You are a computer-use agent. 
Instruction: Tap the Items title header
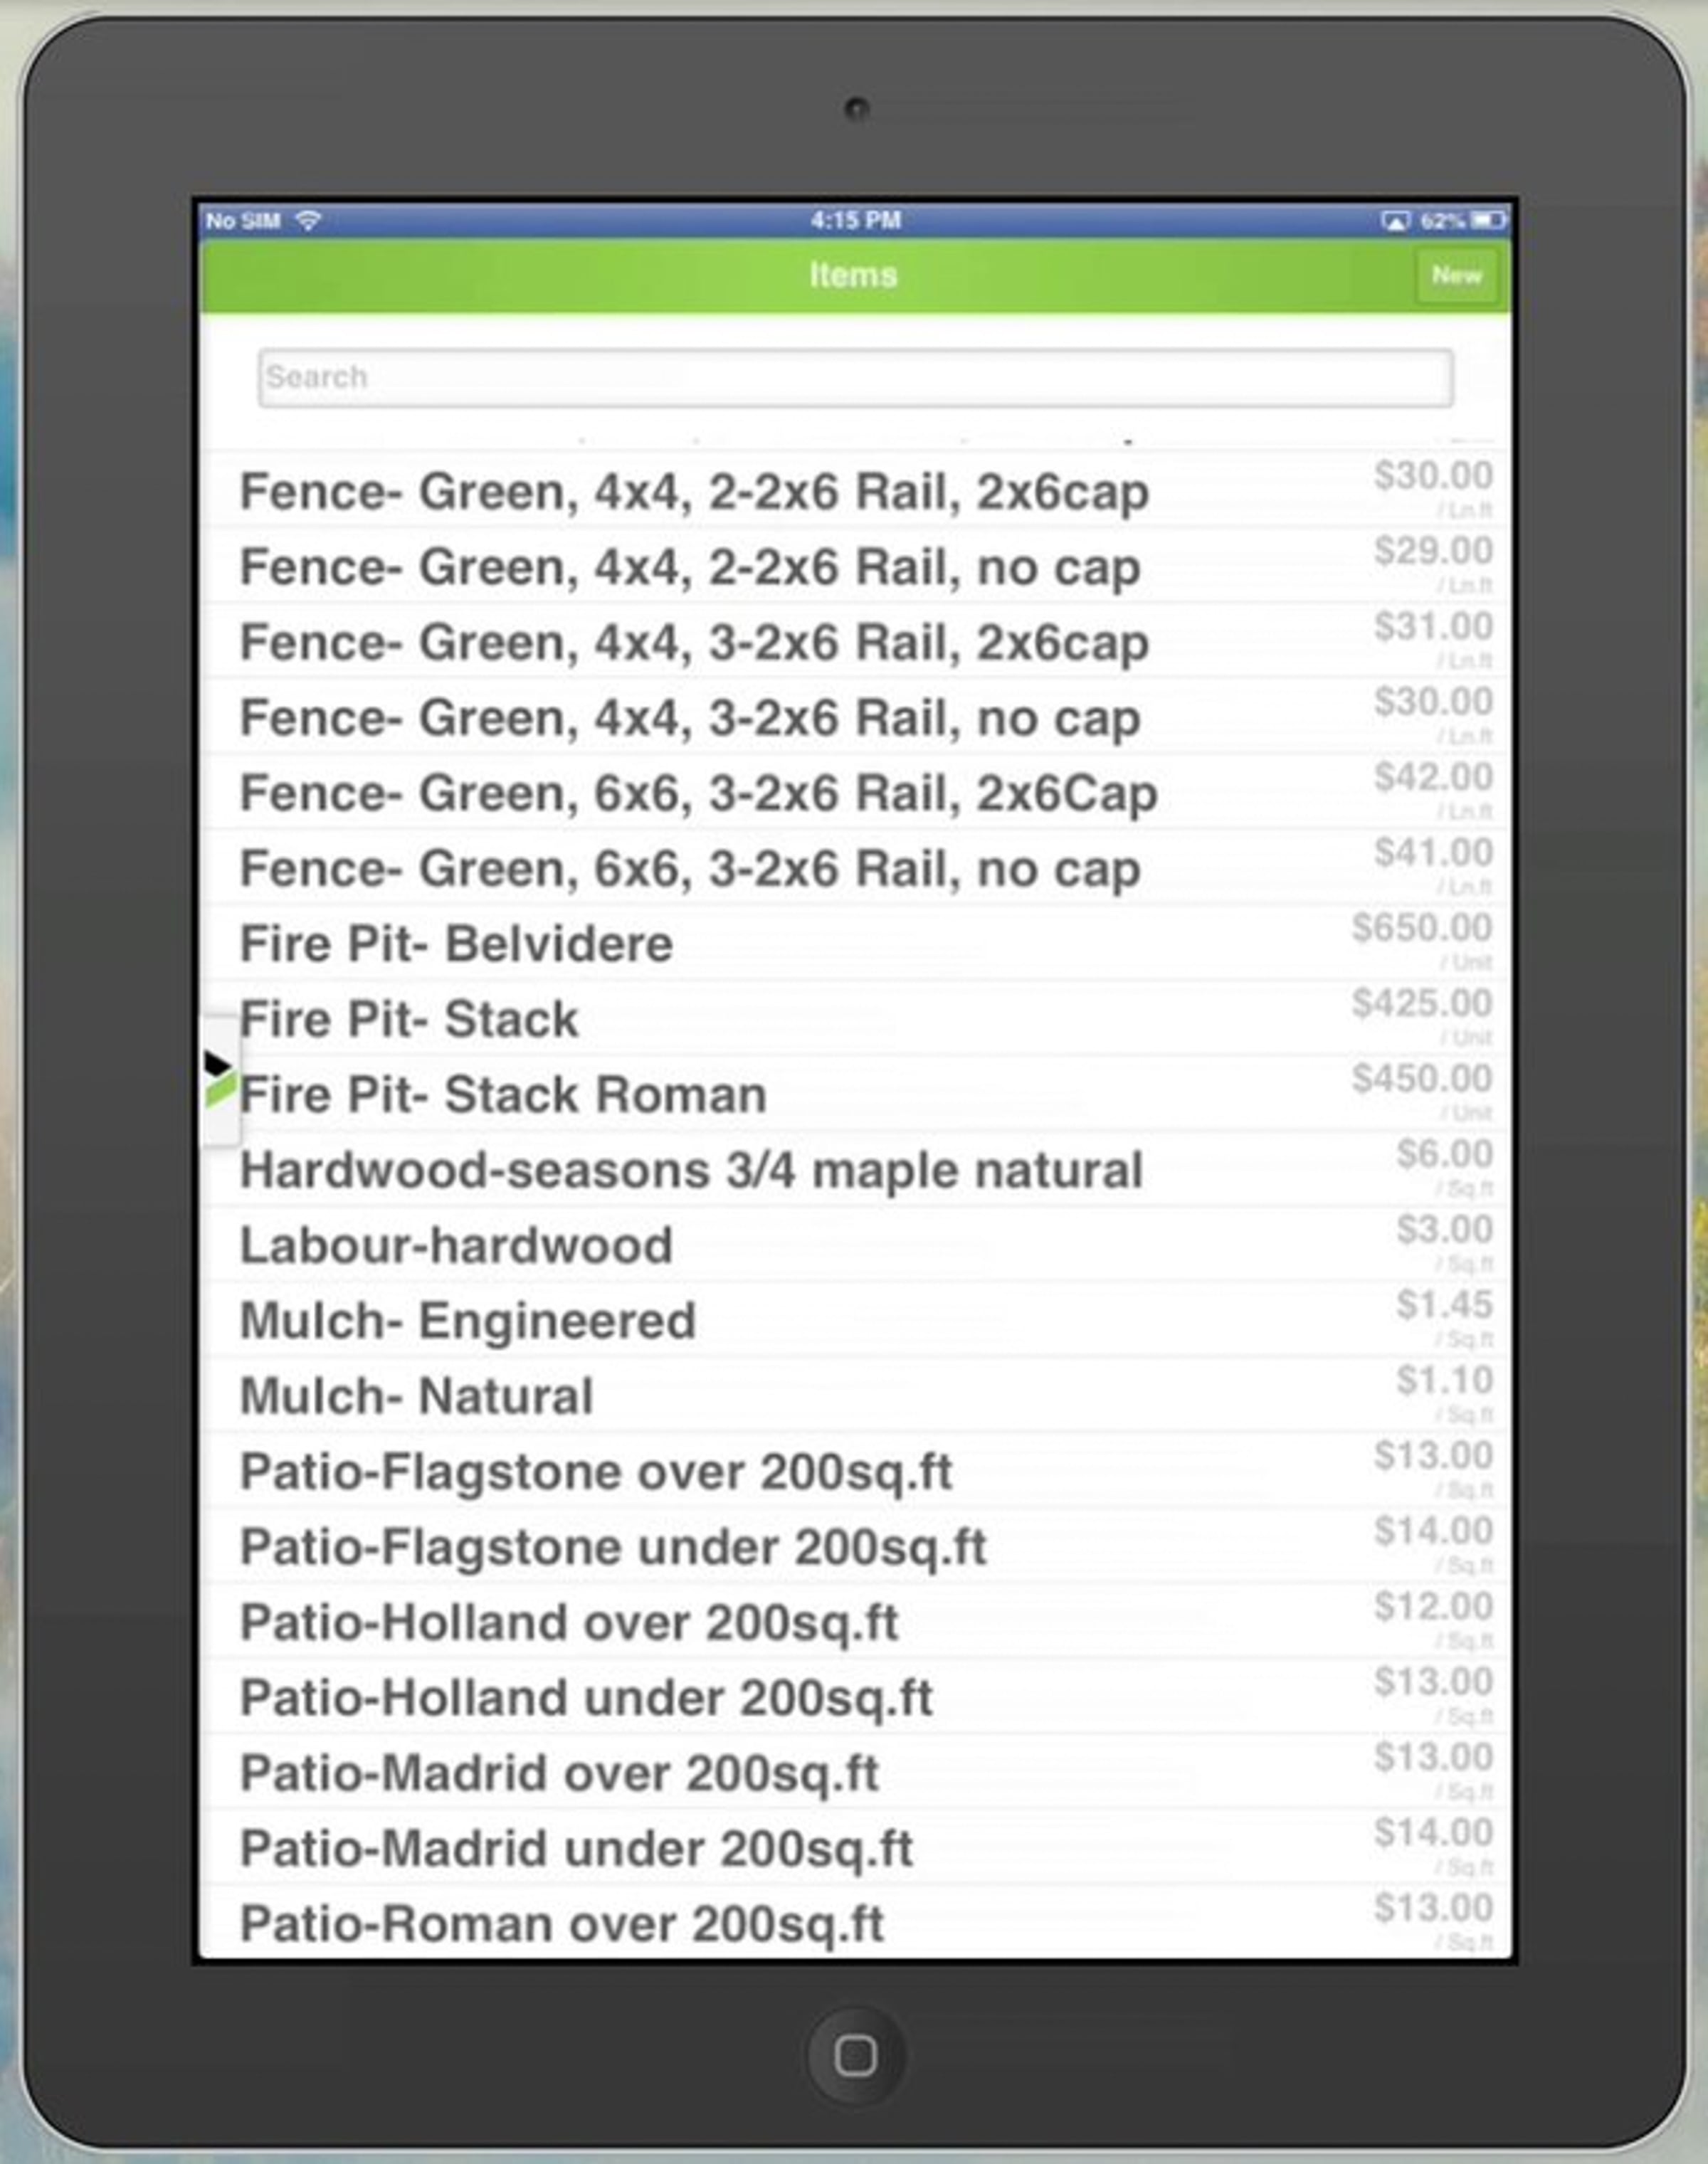[x=853, y=275]
